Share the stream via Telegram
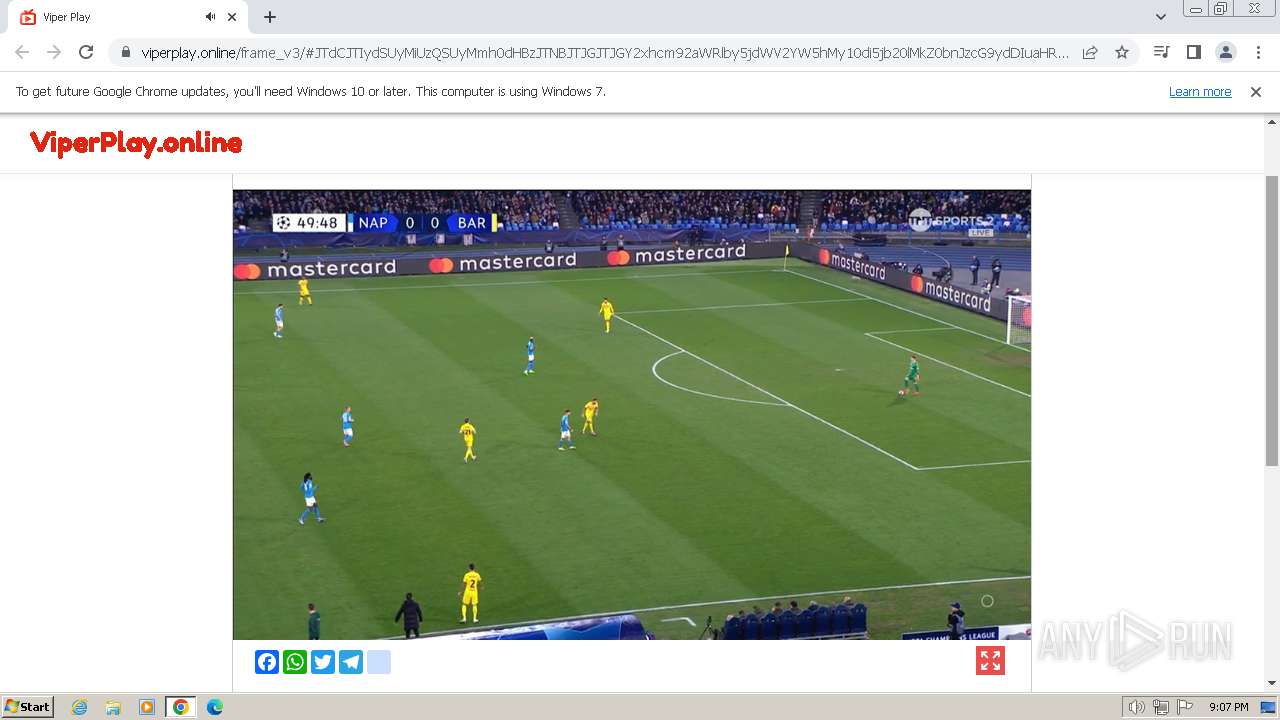Screen dimensions: 1280x720 point(351,662)
